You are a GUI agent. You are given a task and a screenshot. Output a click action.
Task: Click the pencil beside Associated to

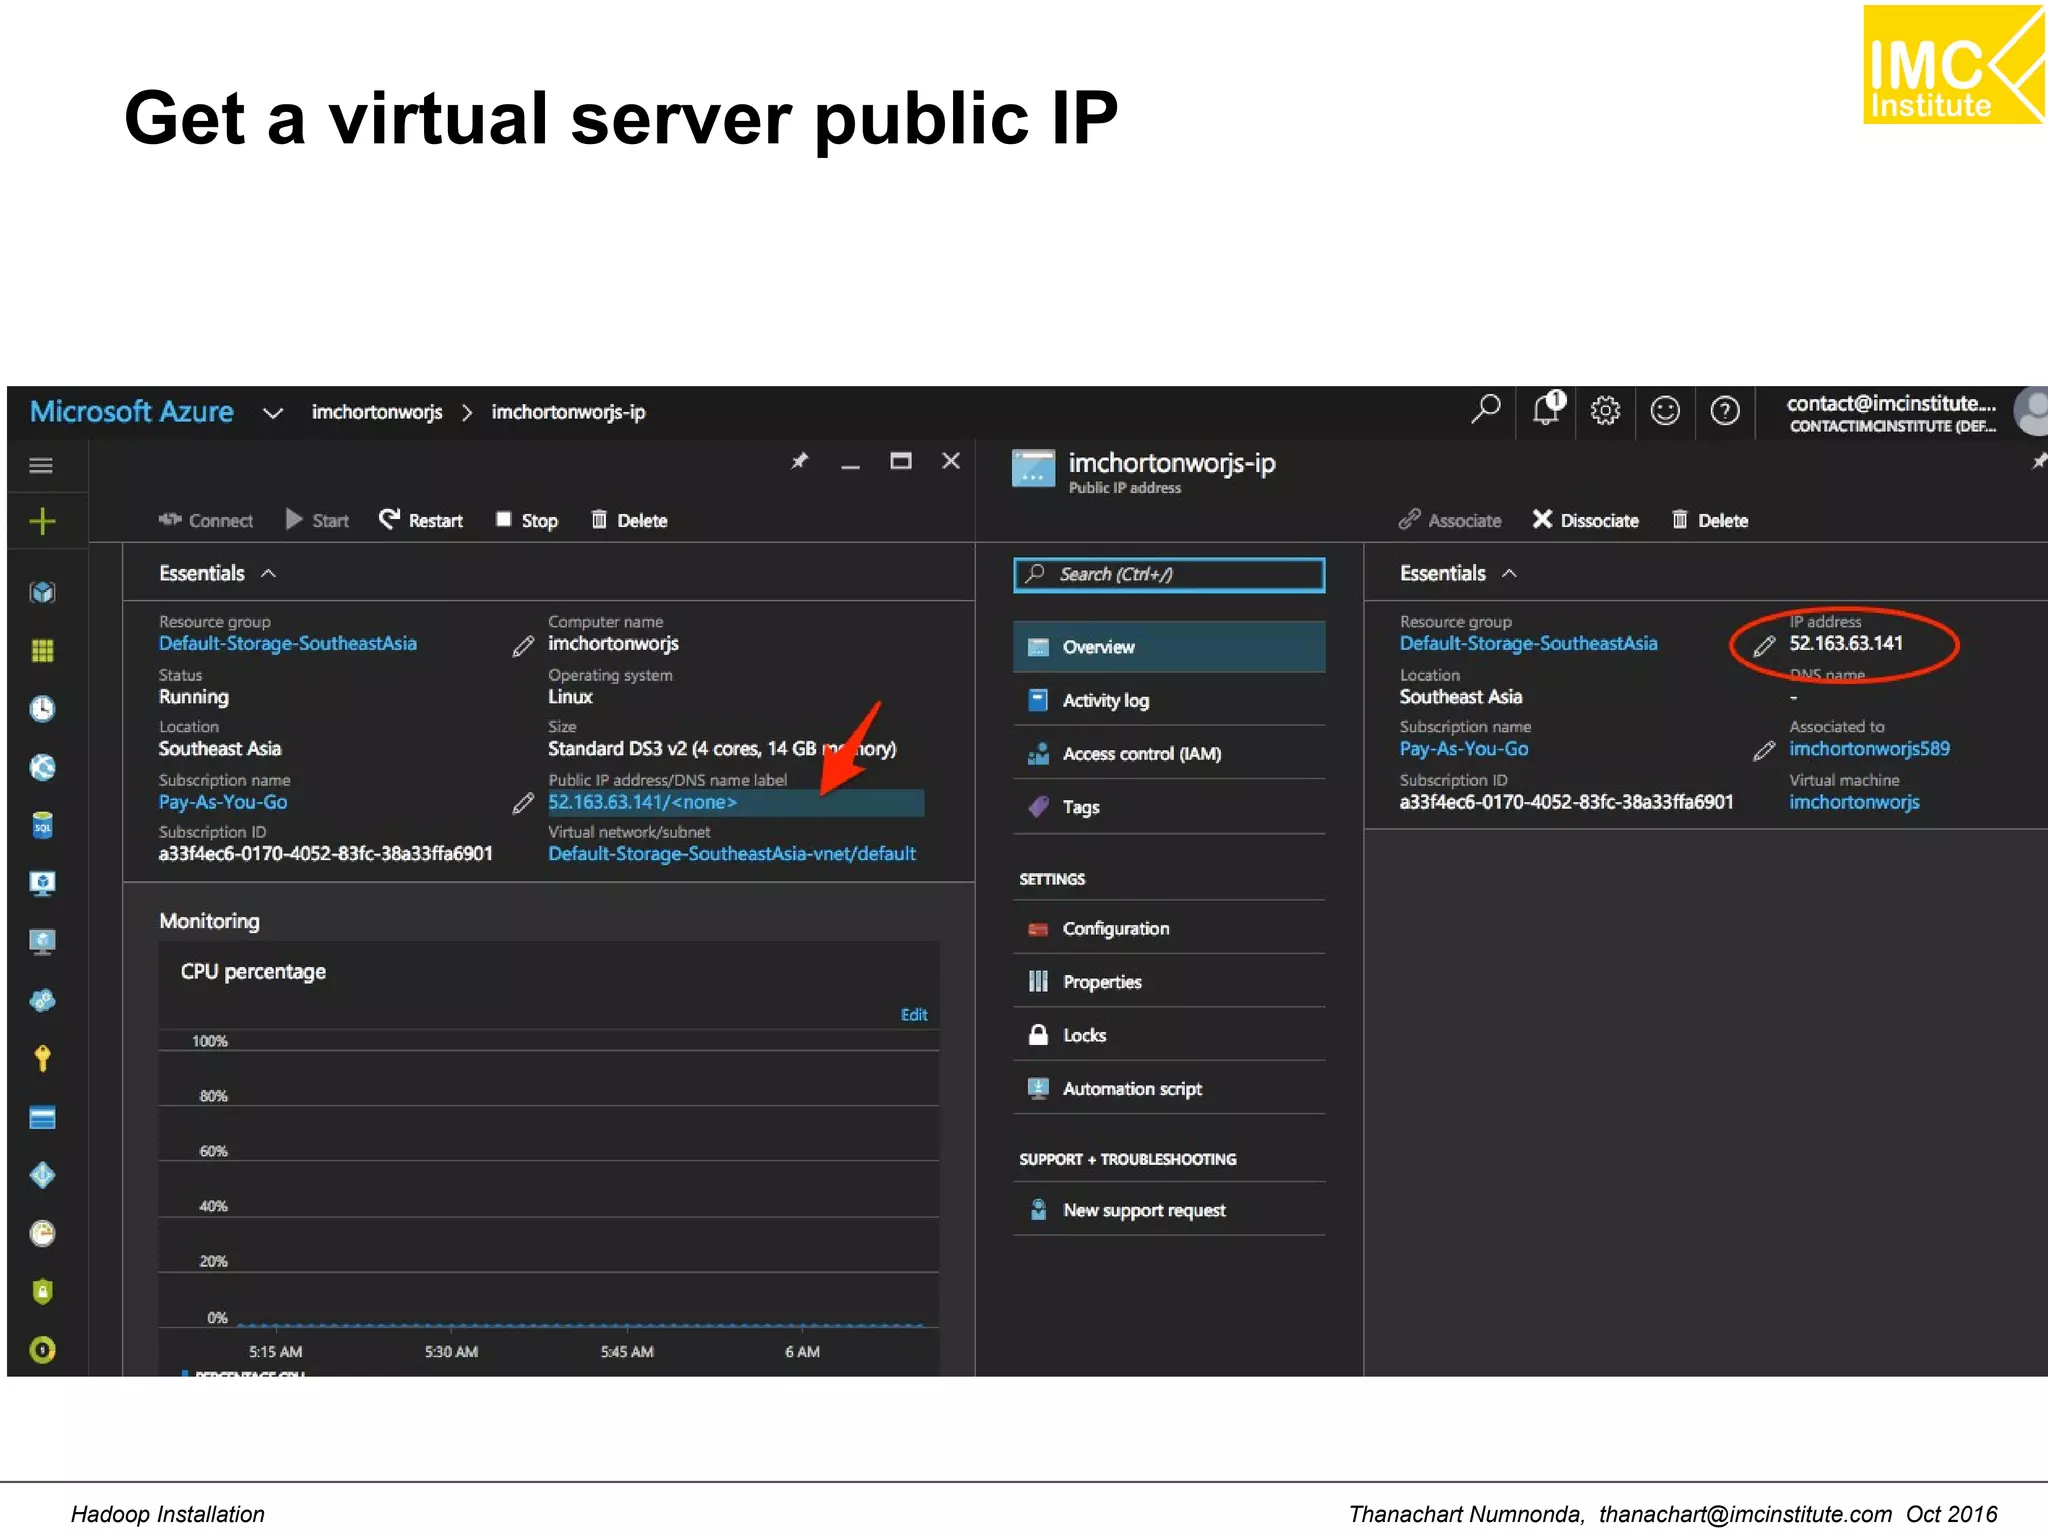click(1765, 751)
